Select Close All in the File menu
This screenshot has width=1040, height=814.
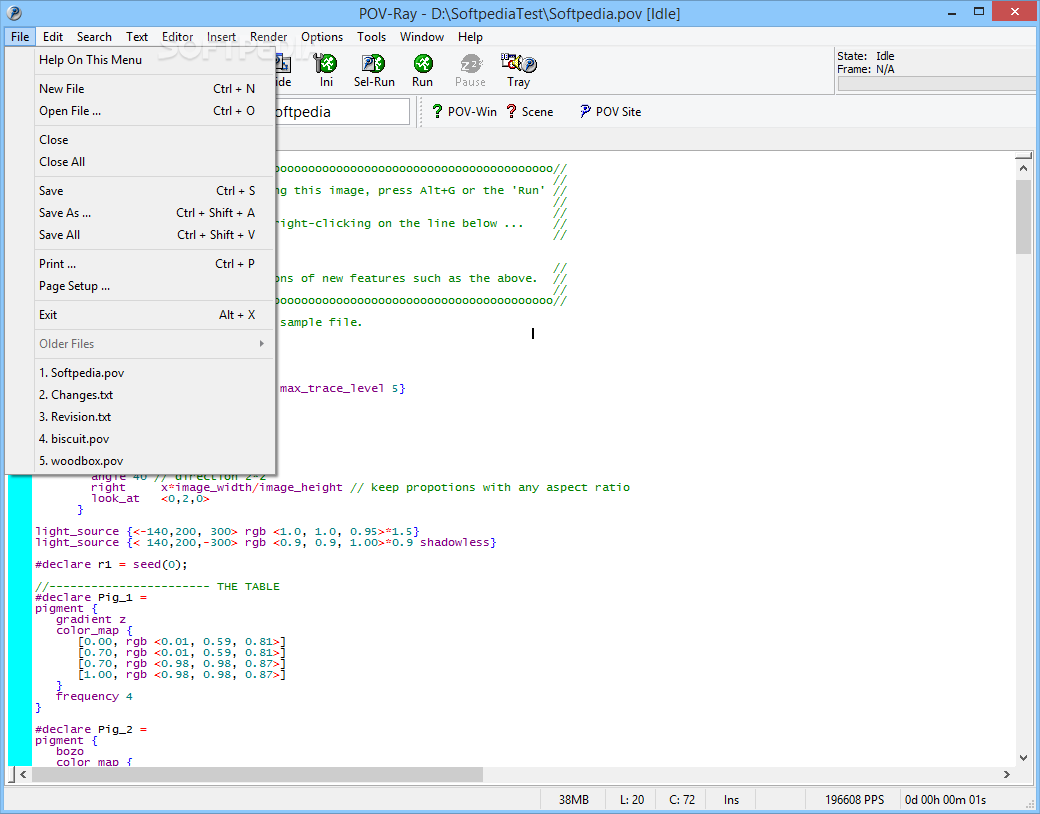155,162
